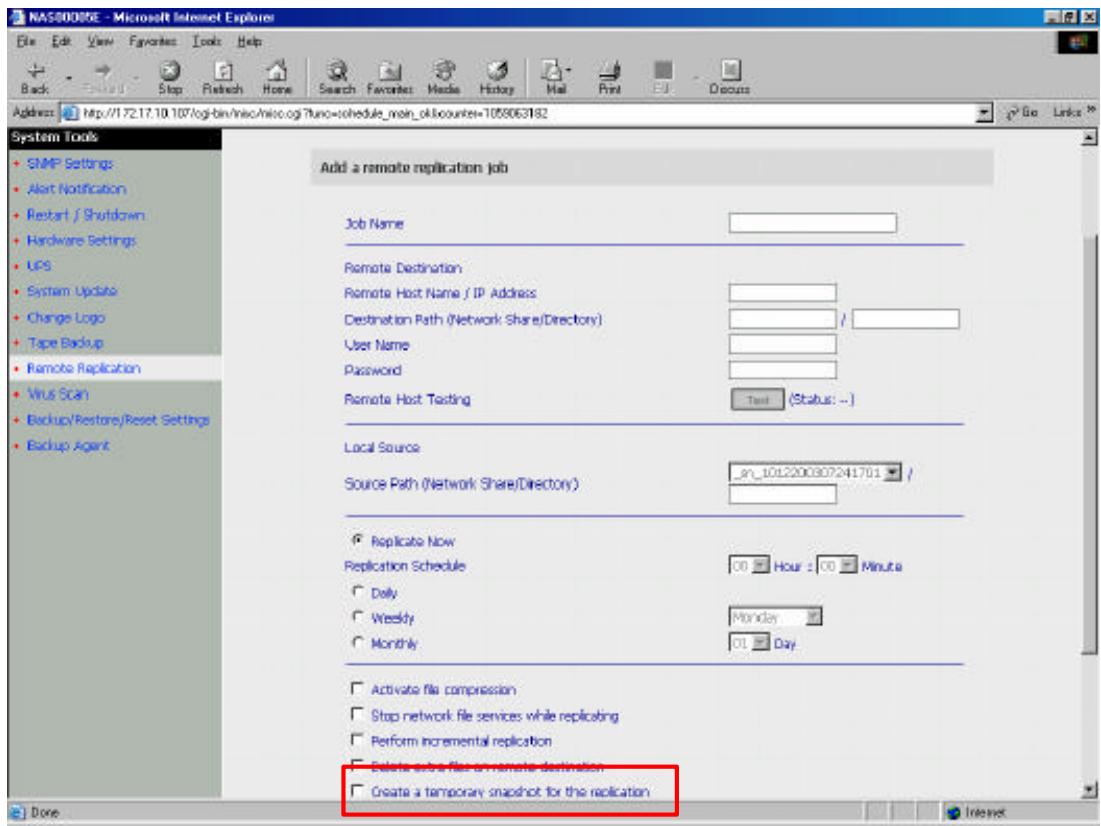Go to Home via toolbar icon
Screen dimensions: 1101x826
click(x=277, y=78)
